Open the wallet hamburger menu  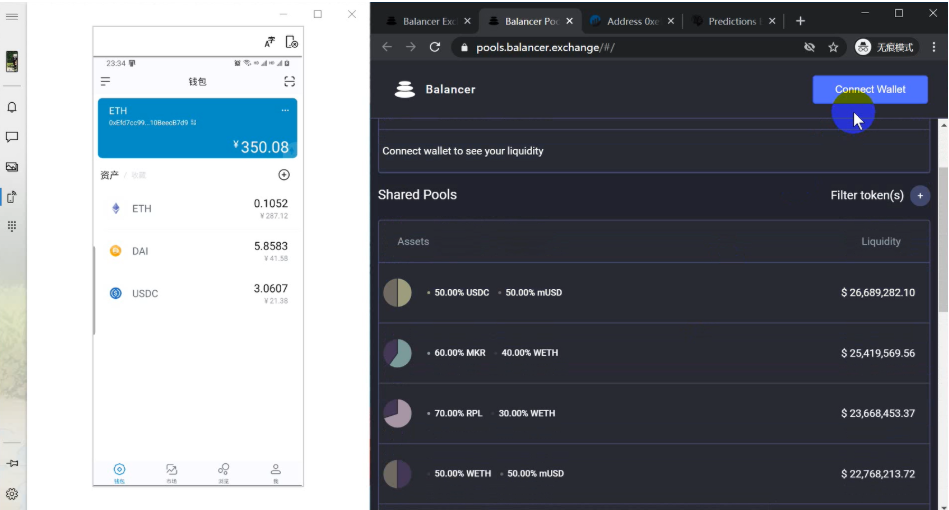tap(105, 81)
